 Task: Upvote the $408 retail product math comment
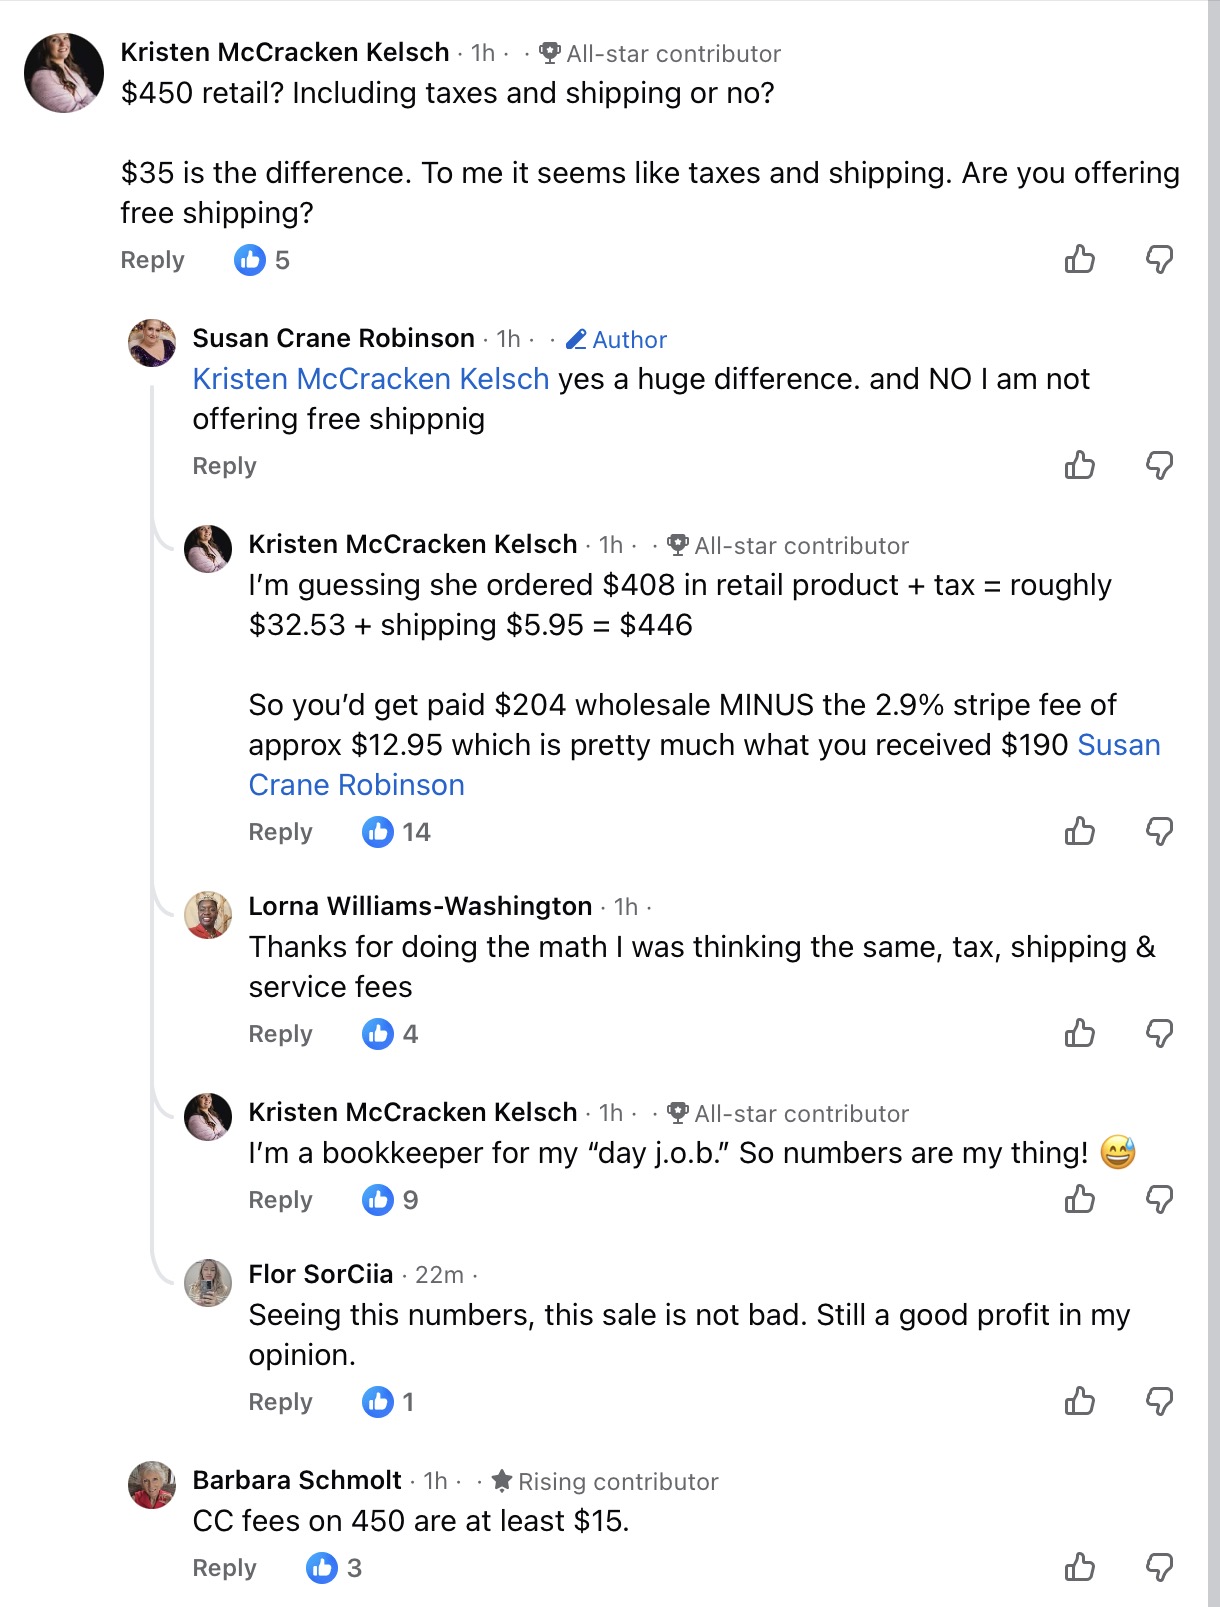tap(1079, 831)
